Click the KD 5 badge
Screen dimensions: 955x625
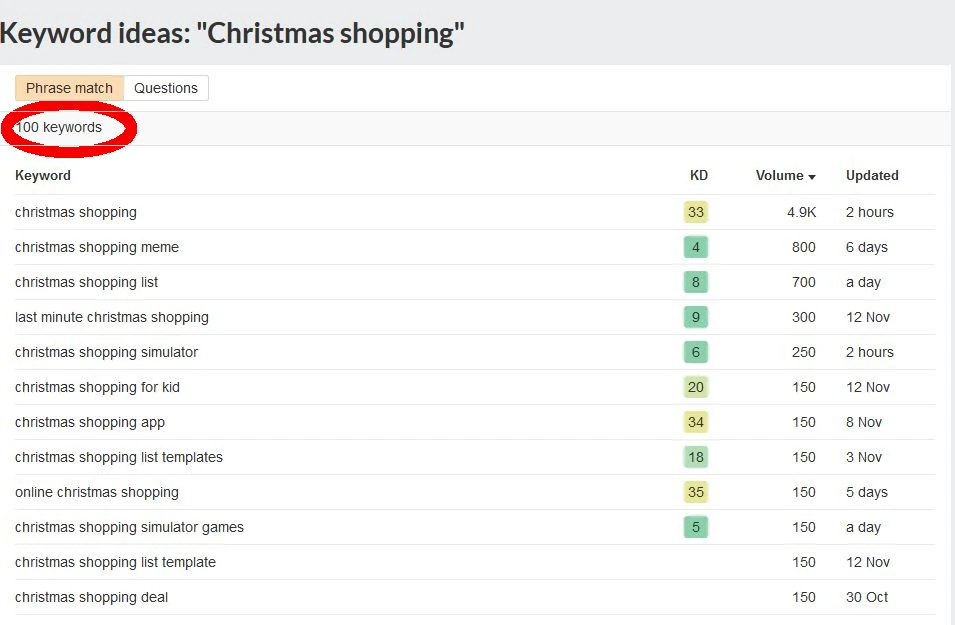click(696, 527)
